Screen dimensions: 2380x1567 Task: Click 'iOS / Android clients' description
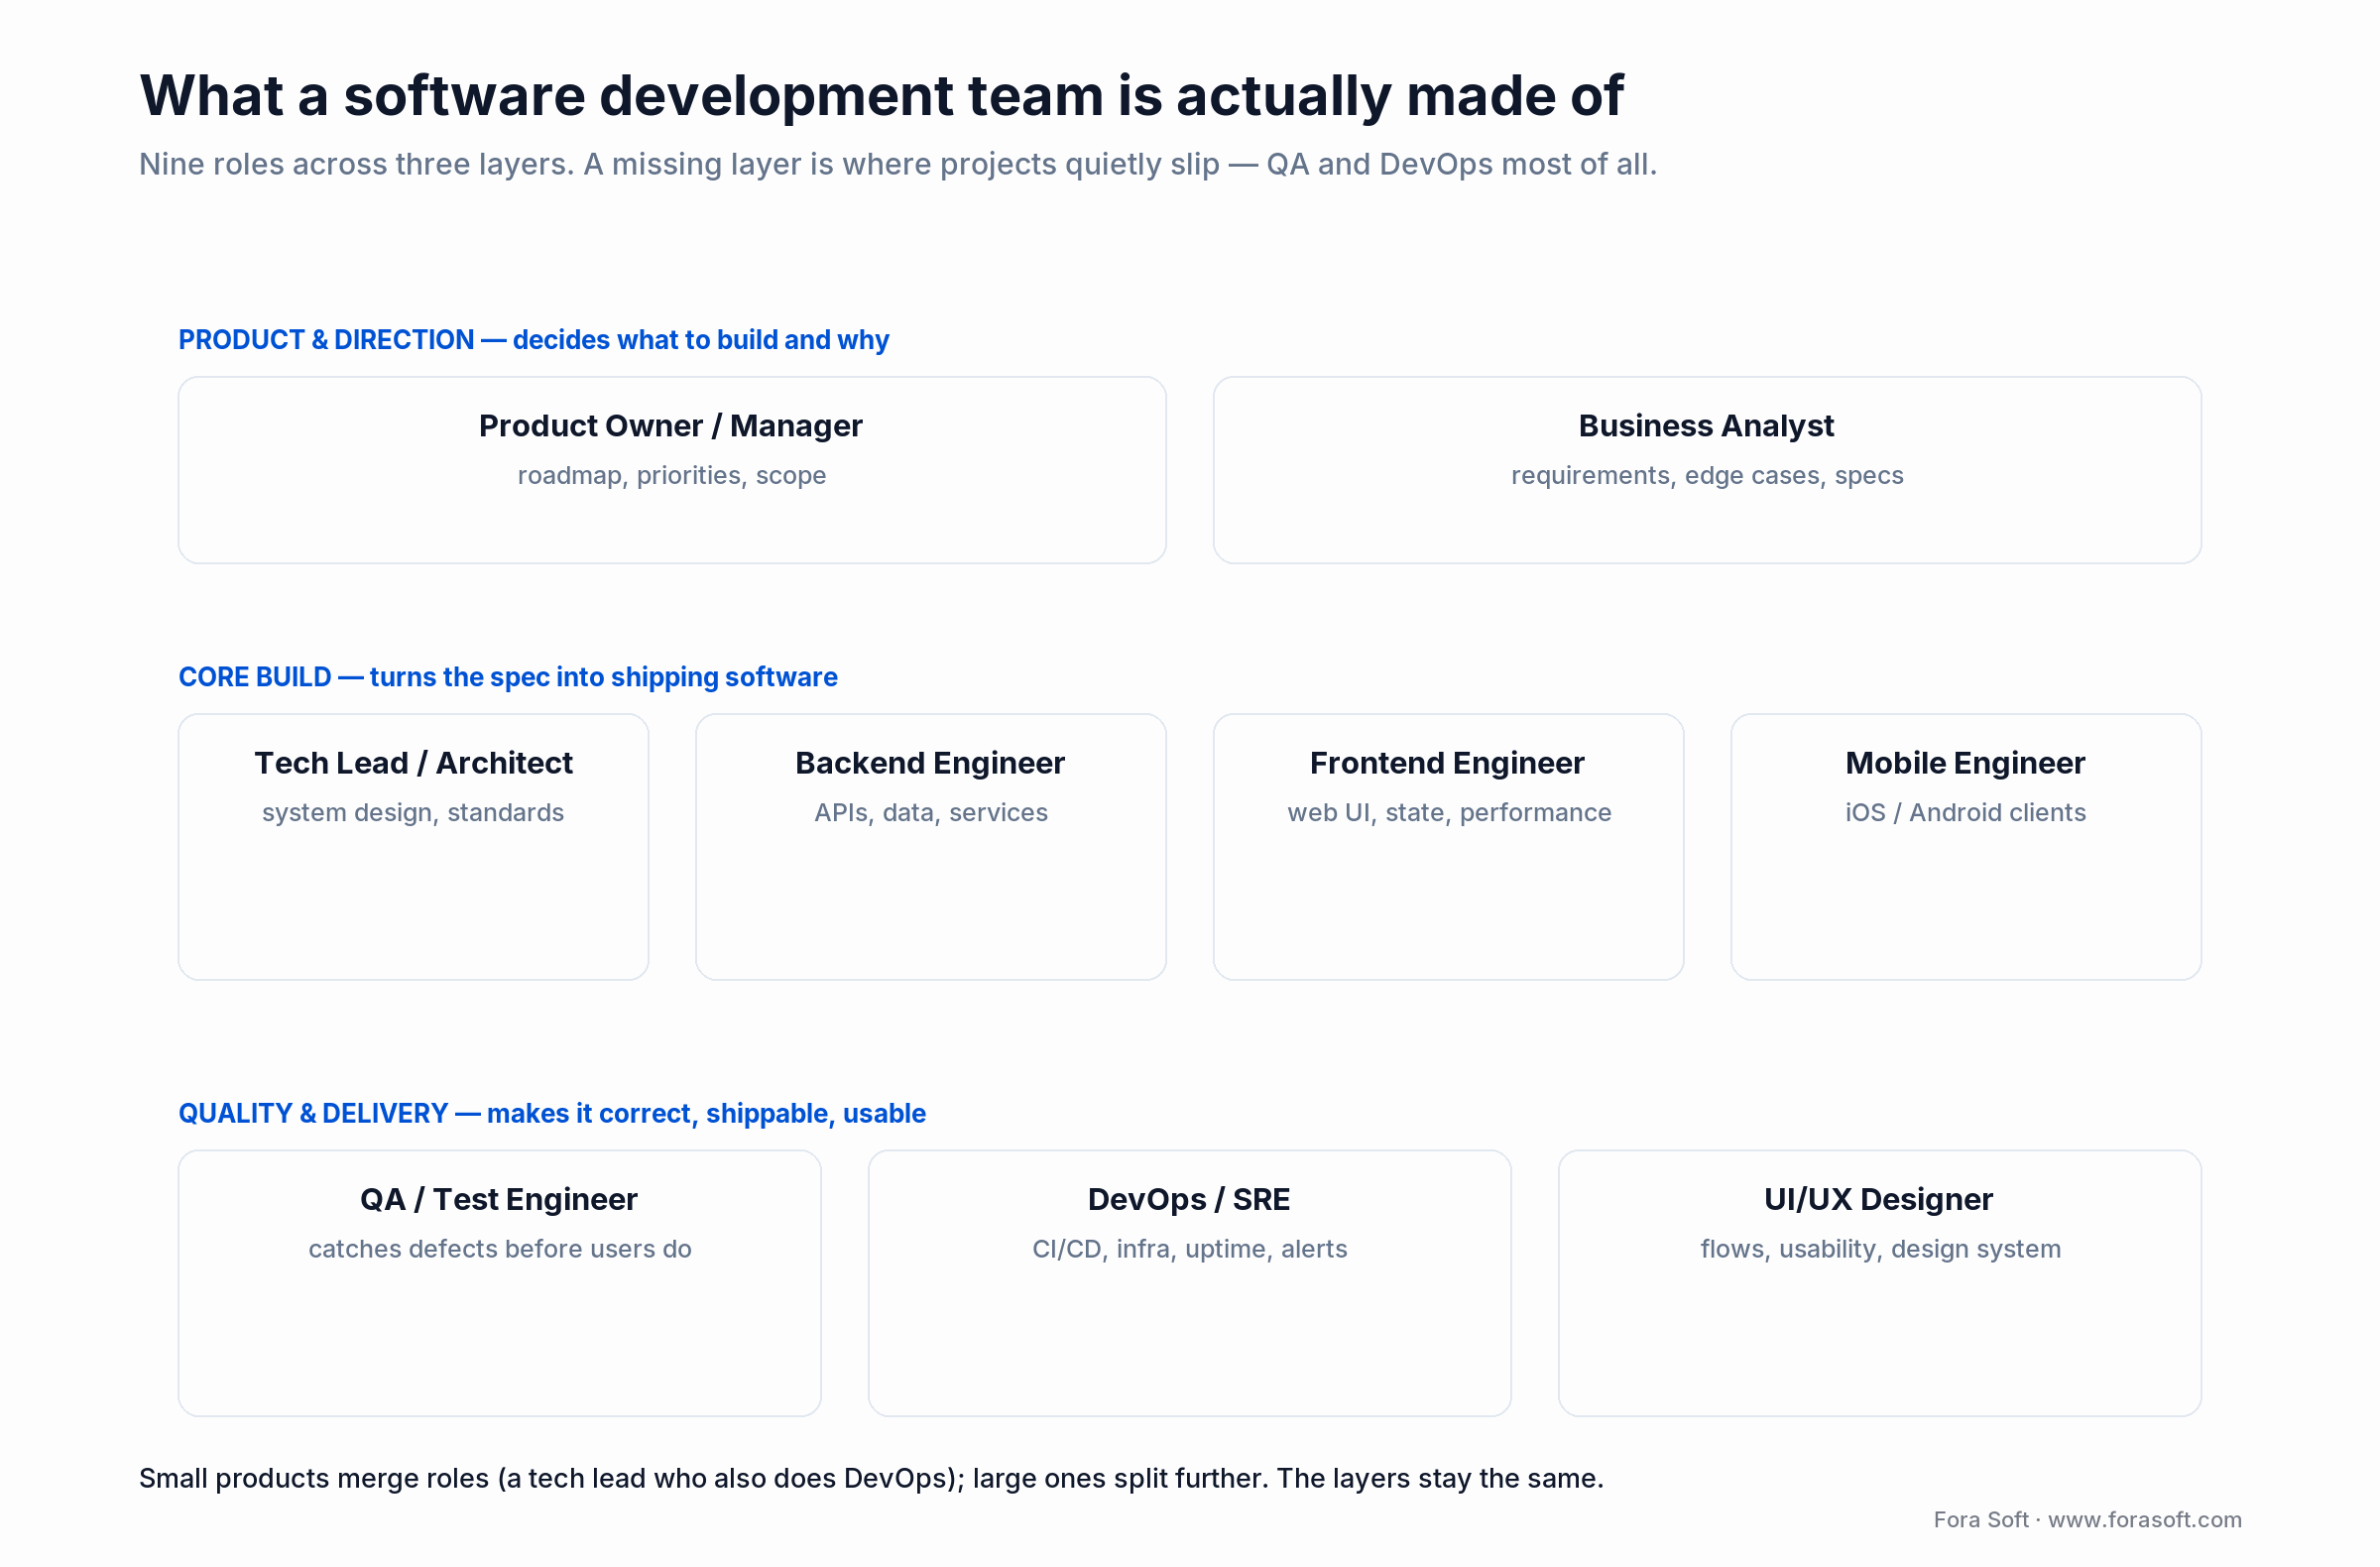pos(1965,812)
